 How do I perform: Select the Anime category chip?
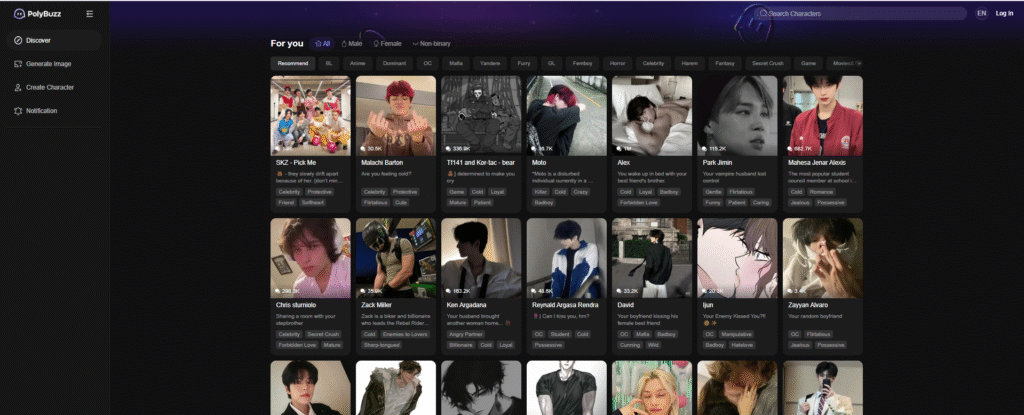(357, 63)
